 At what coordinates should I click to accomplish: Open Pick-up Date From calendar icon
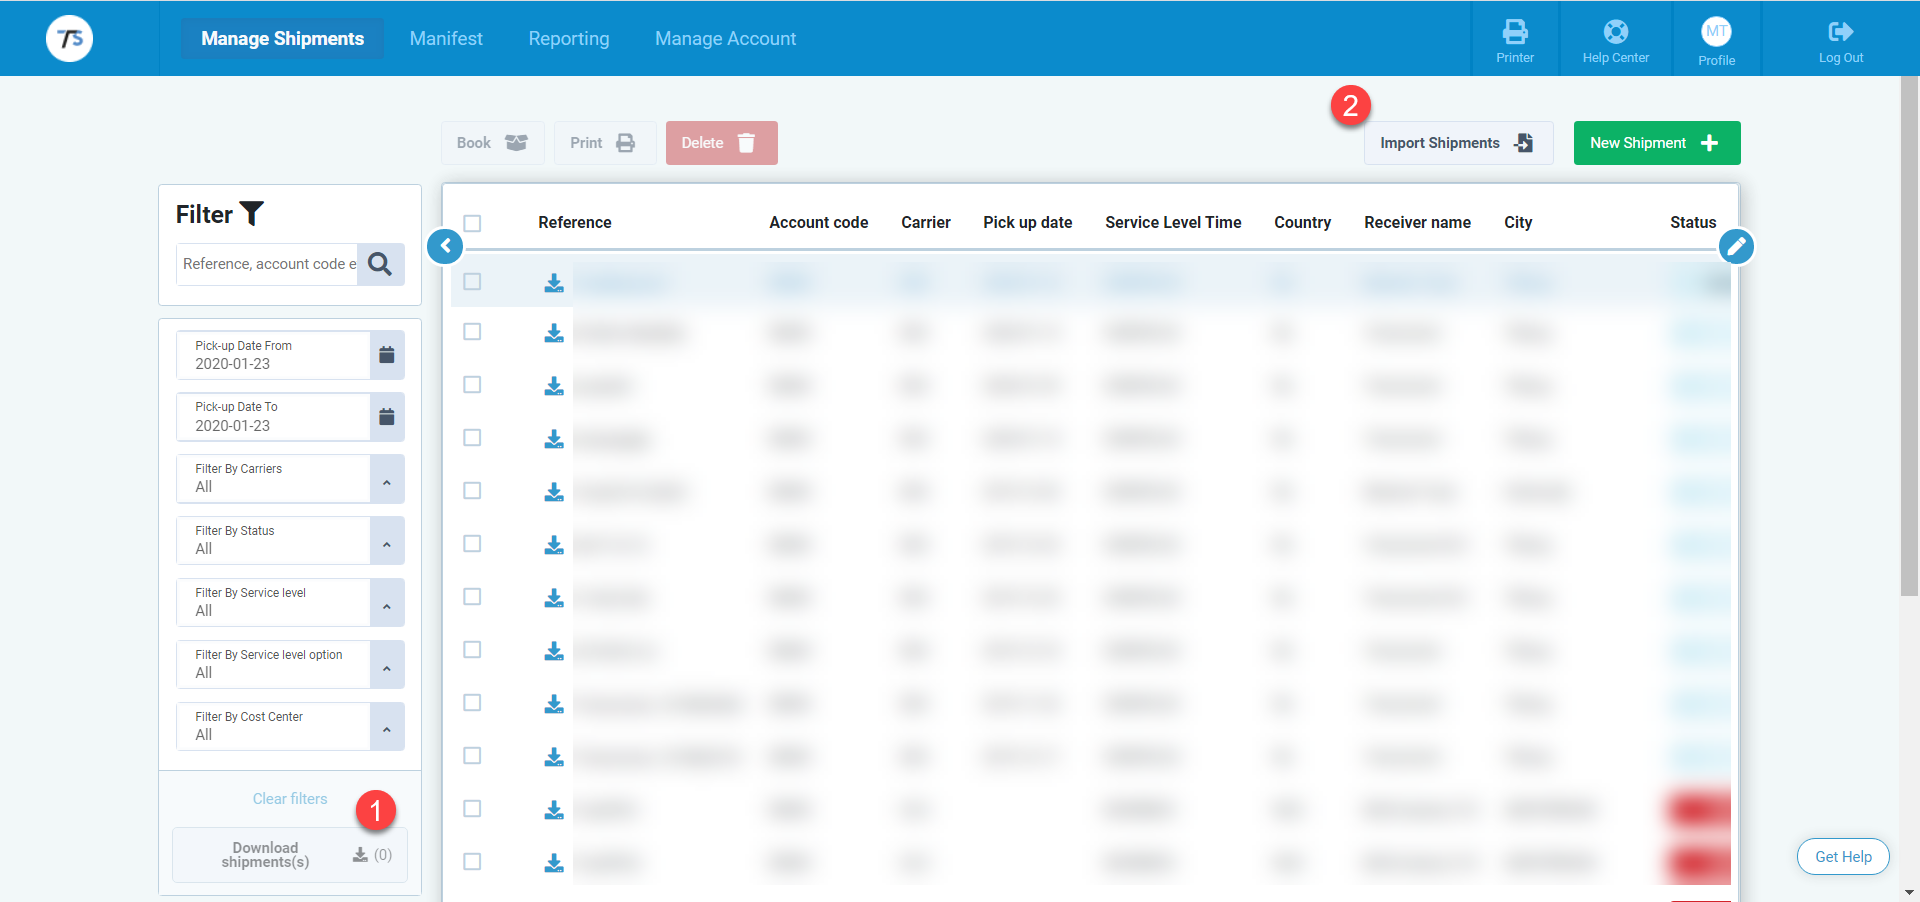point(387,355)
